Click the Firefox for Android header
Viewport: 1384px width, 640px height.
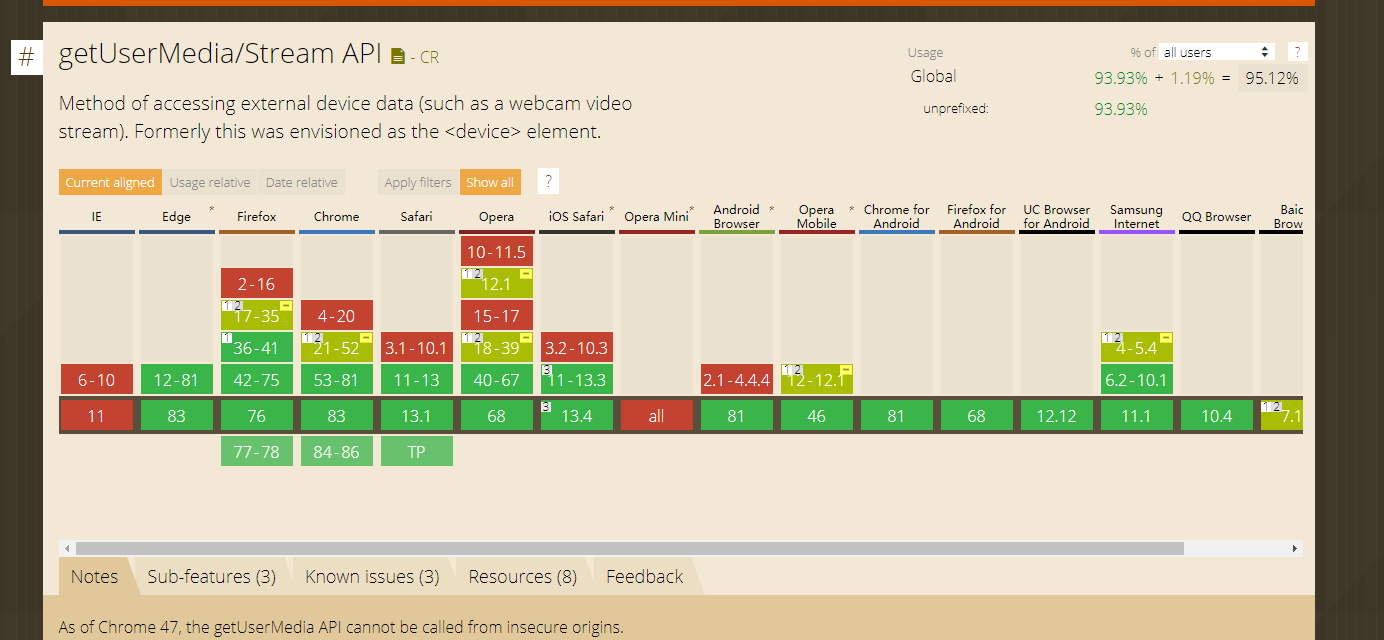click(976, 217)
